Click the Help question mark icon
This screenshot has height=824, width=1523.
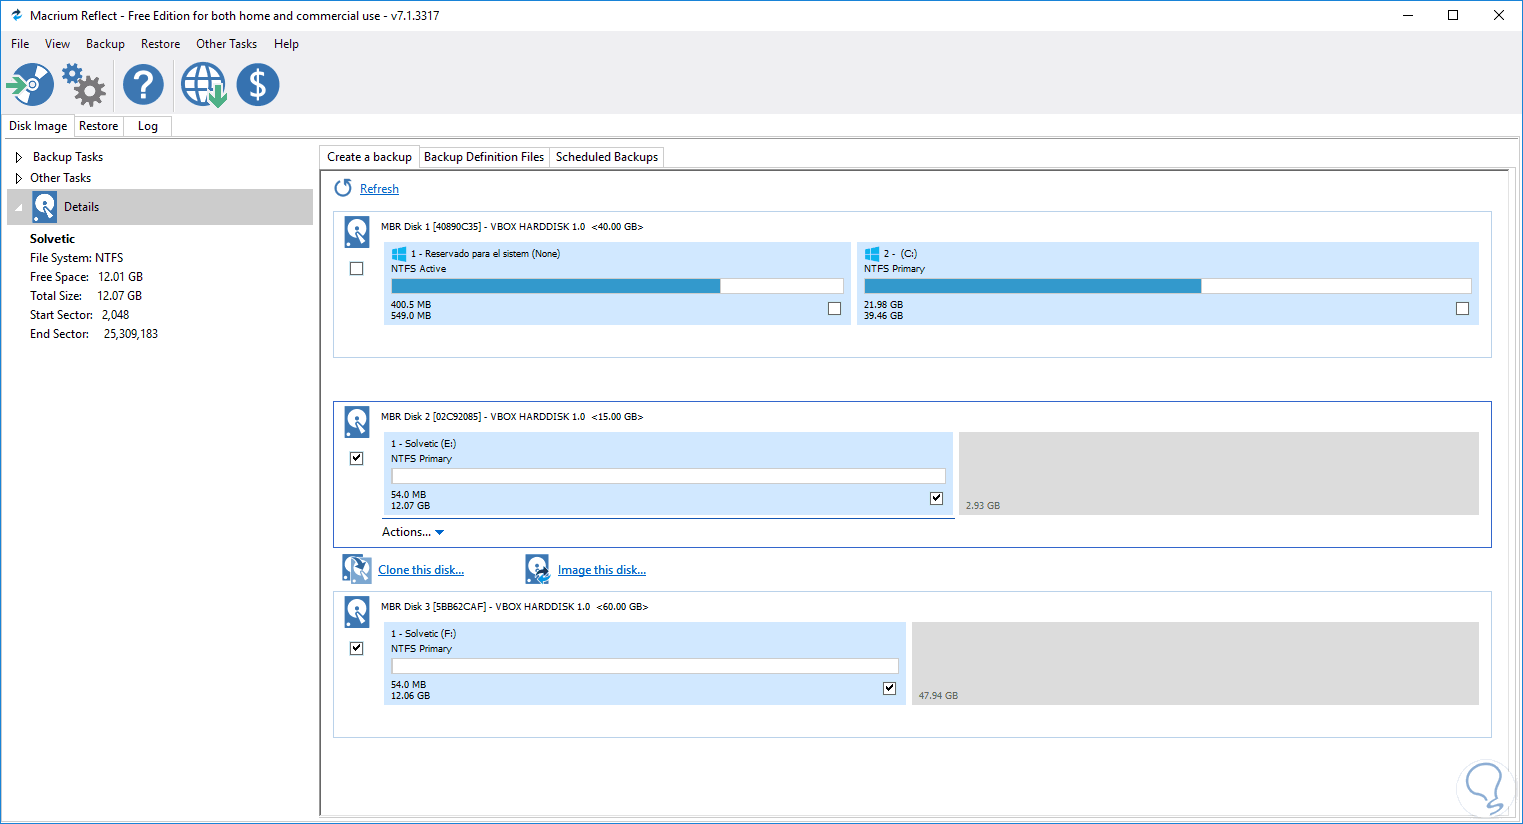(x=143, y=85)
